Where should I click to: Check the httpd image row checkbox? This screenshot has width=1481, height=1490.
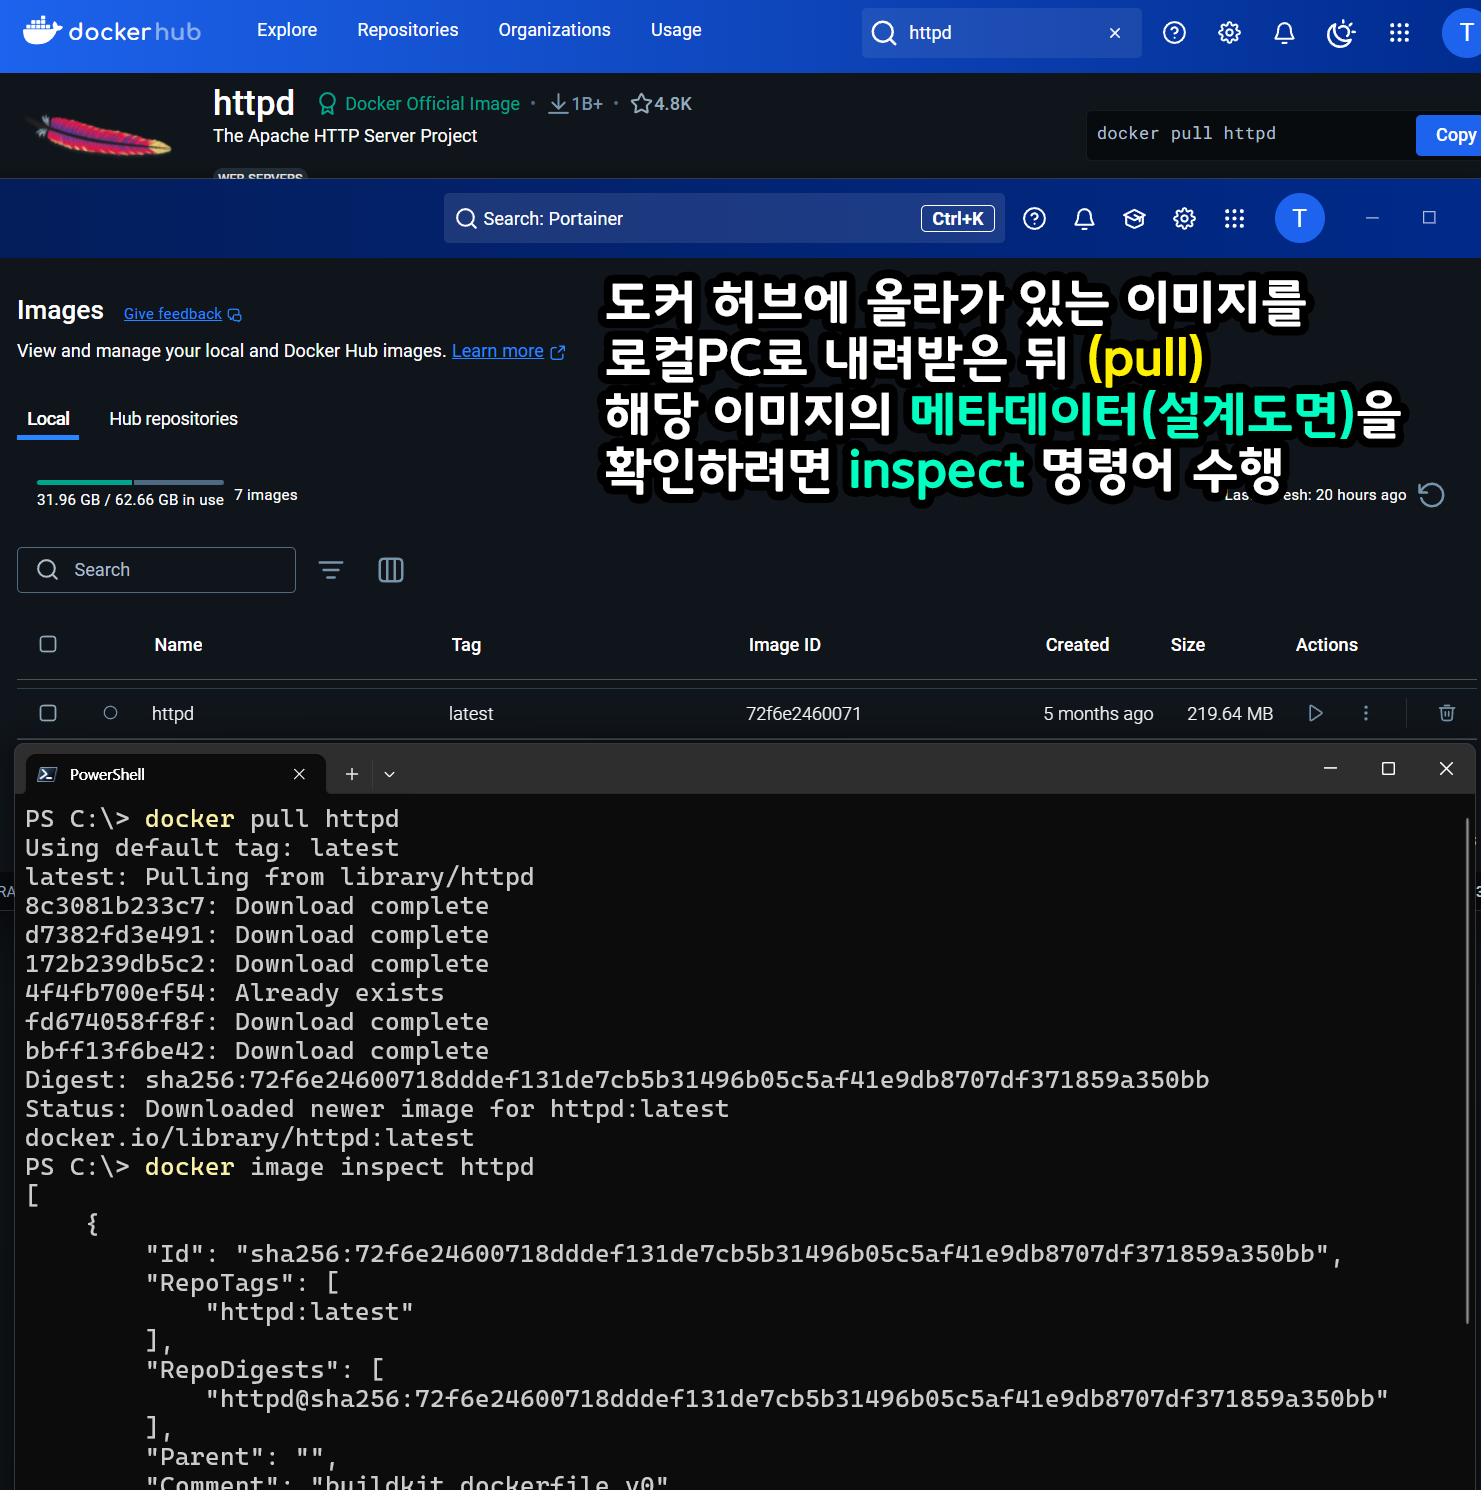coord(48,713)
